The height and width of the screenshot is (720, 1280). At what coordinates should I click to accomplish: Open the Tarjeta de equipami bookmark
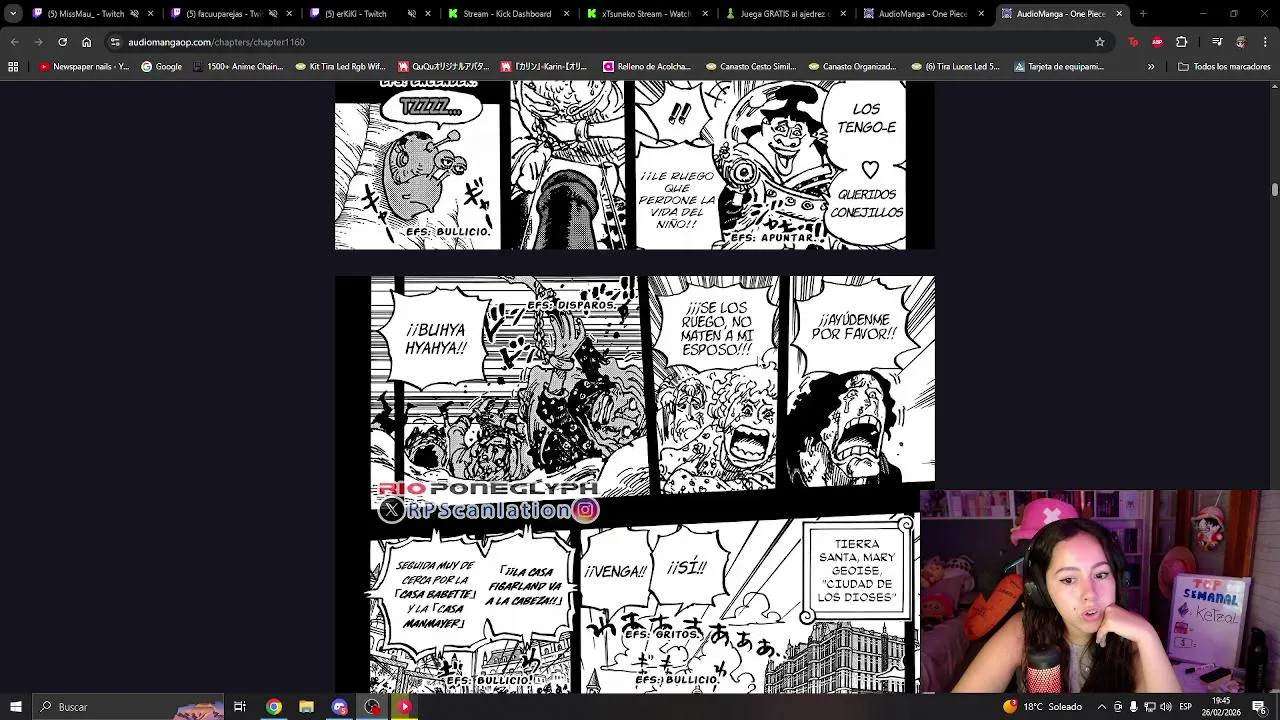1059,66
